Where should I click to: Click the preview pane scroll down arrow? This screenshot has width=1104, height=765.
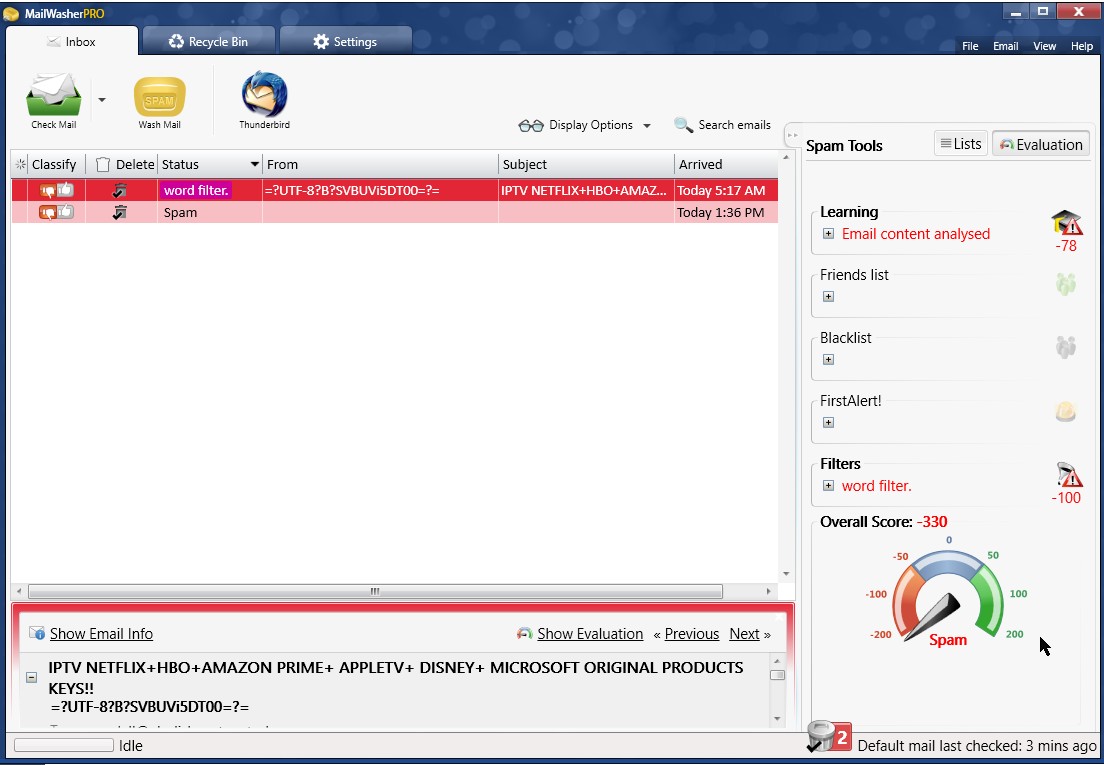777,719
